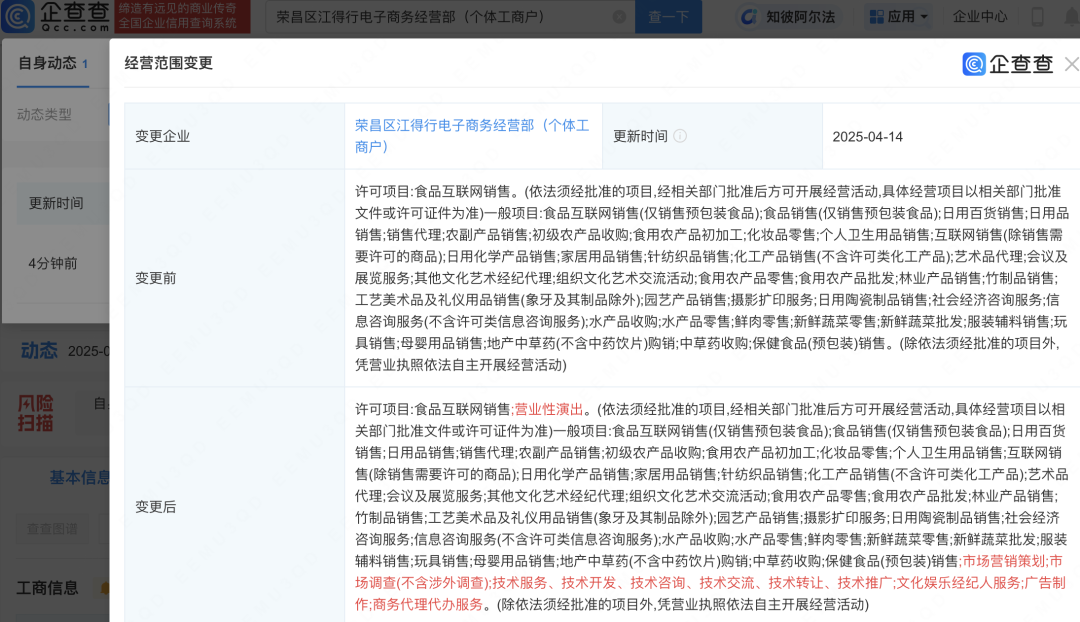This screenshot has width=1080, height=622.
Task: Close the 经营范围变更 dialog
Action: tap(1071, 64)
